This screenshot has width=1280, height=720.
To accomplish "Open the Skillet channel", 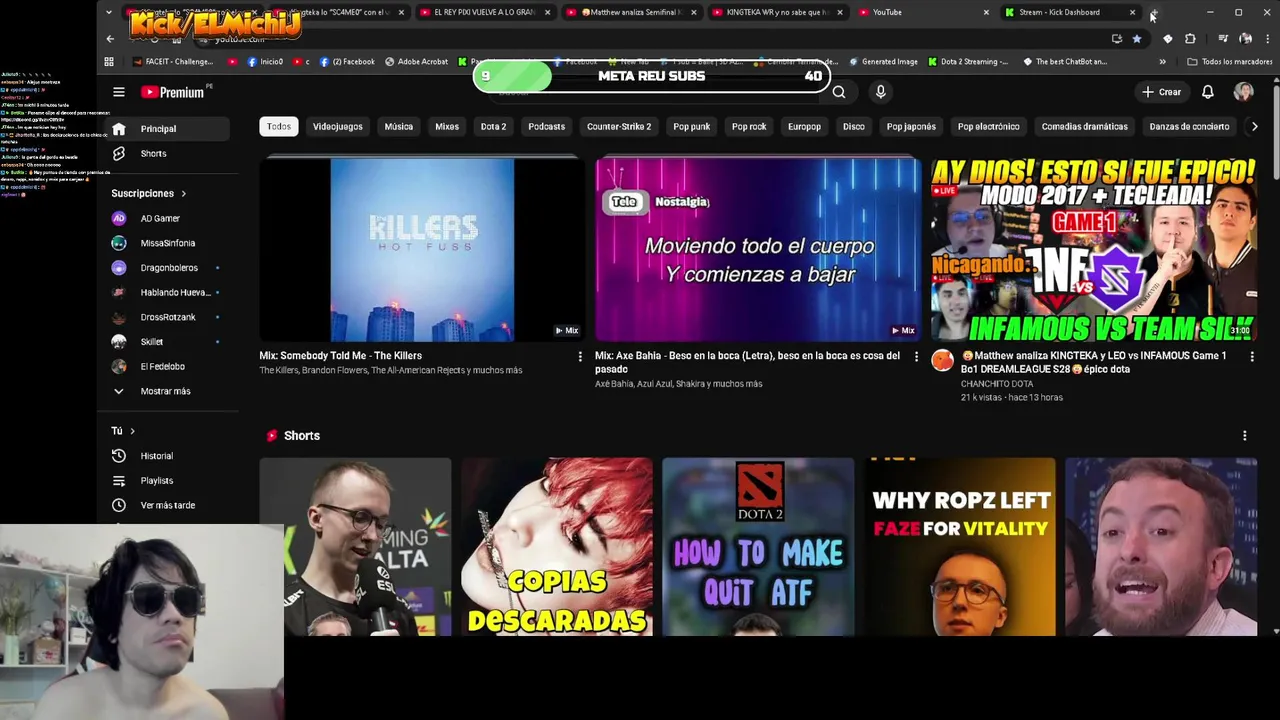I will 167,342.
